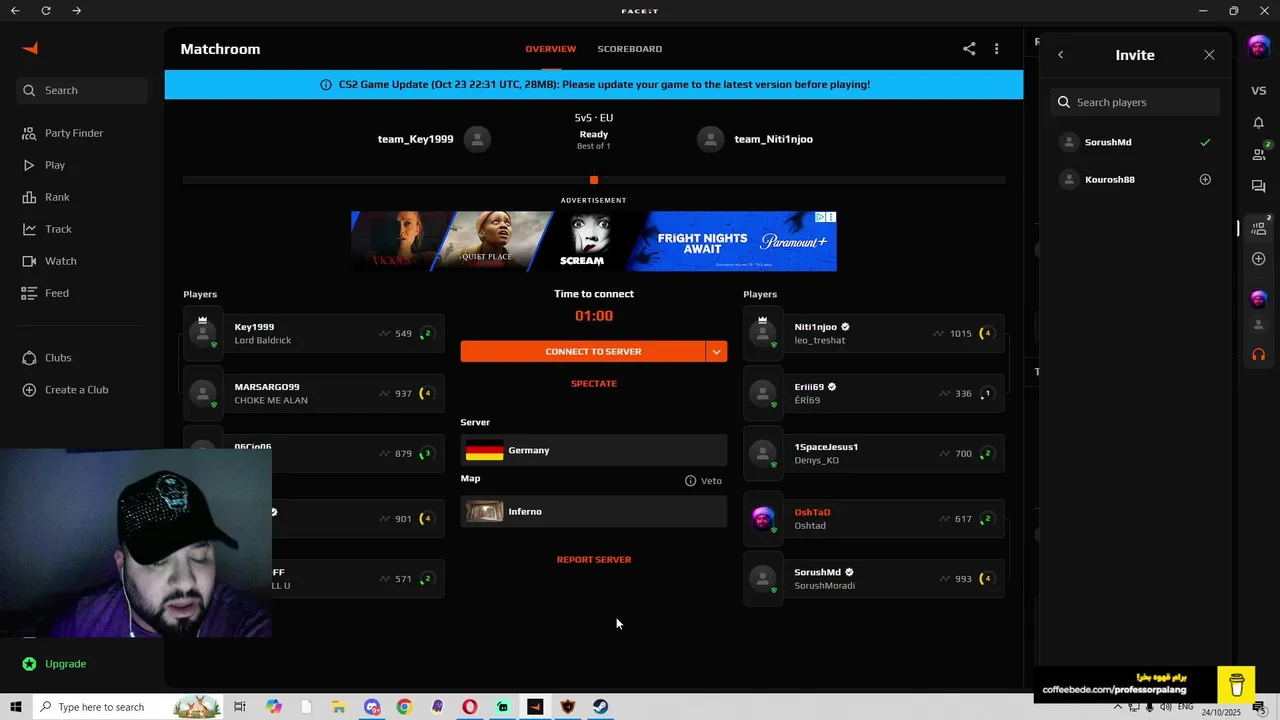
Task: Open player Key1999 profile row
Action: pos(314,334)
